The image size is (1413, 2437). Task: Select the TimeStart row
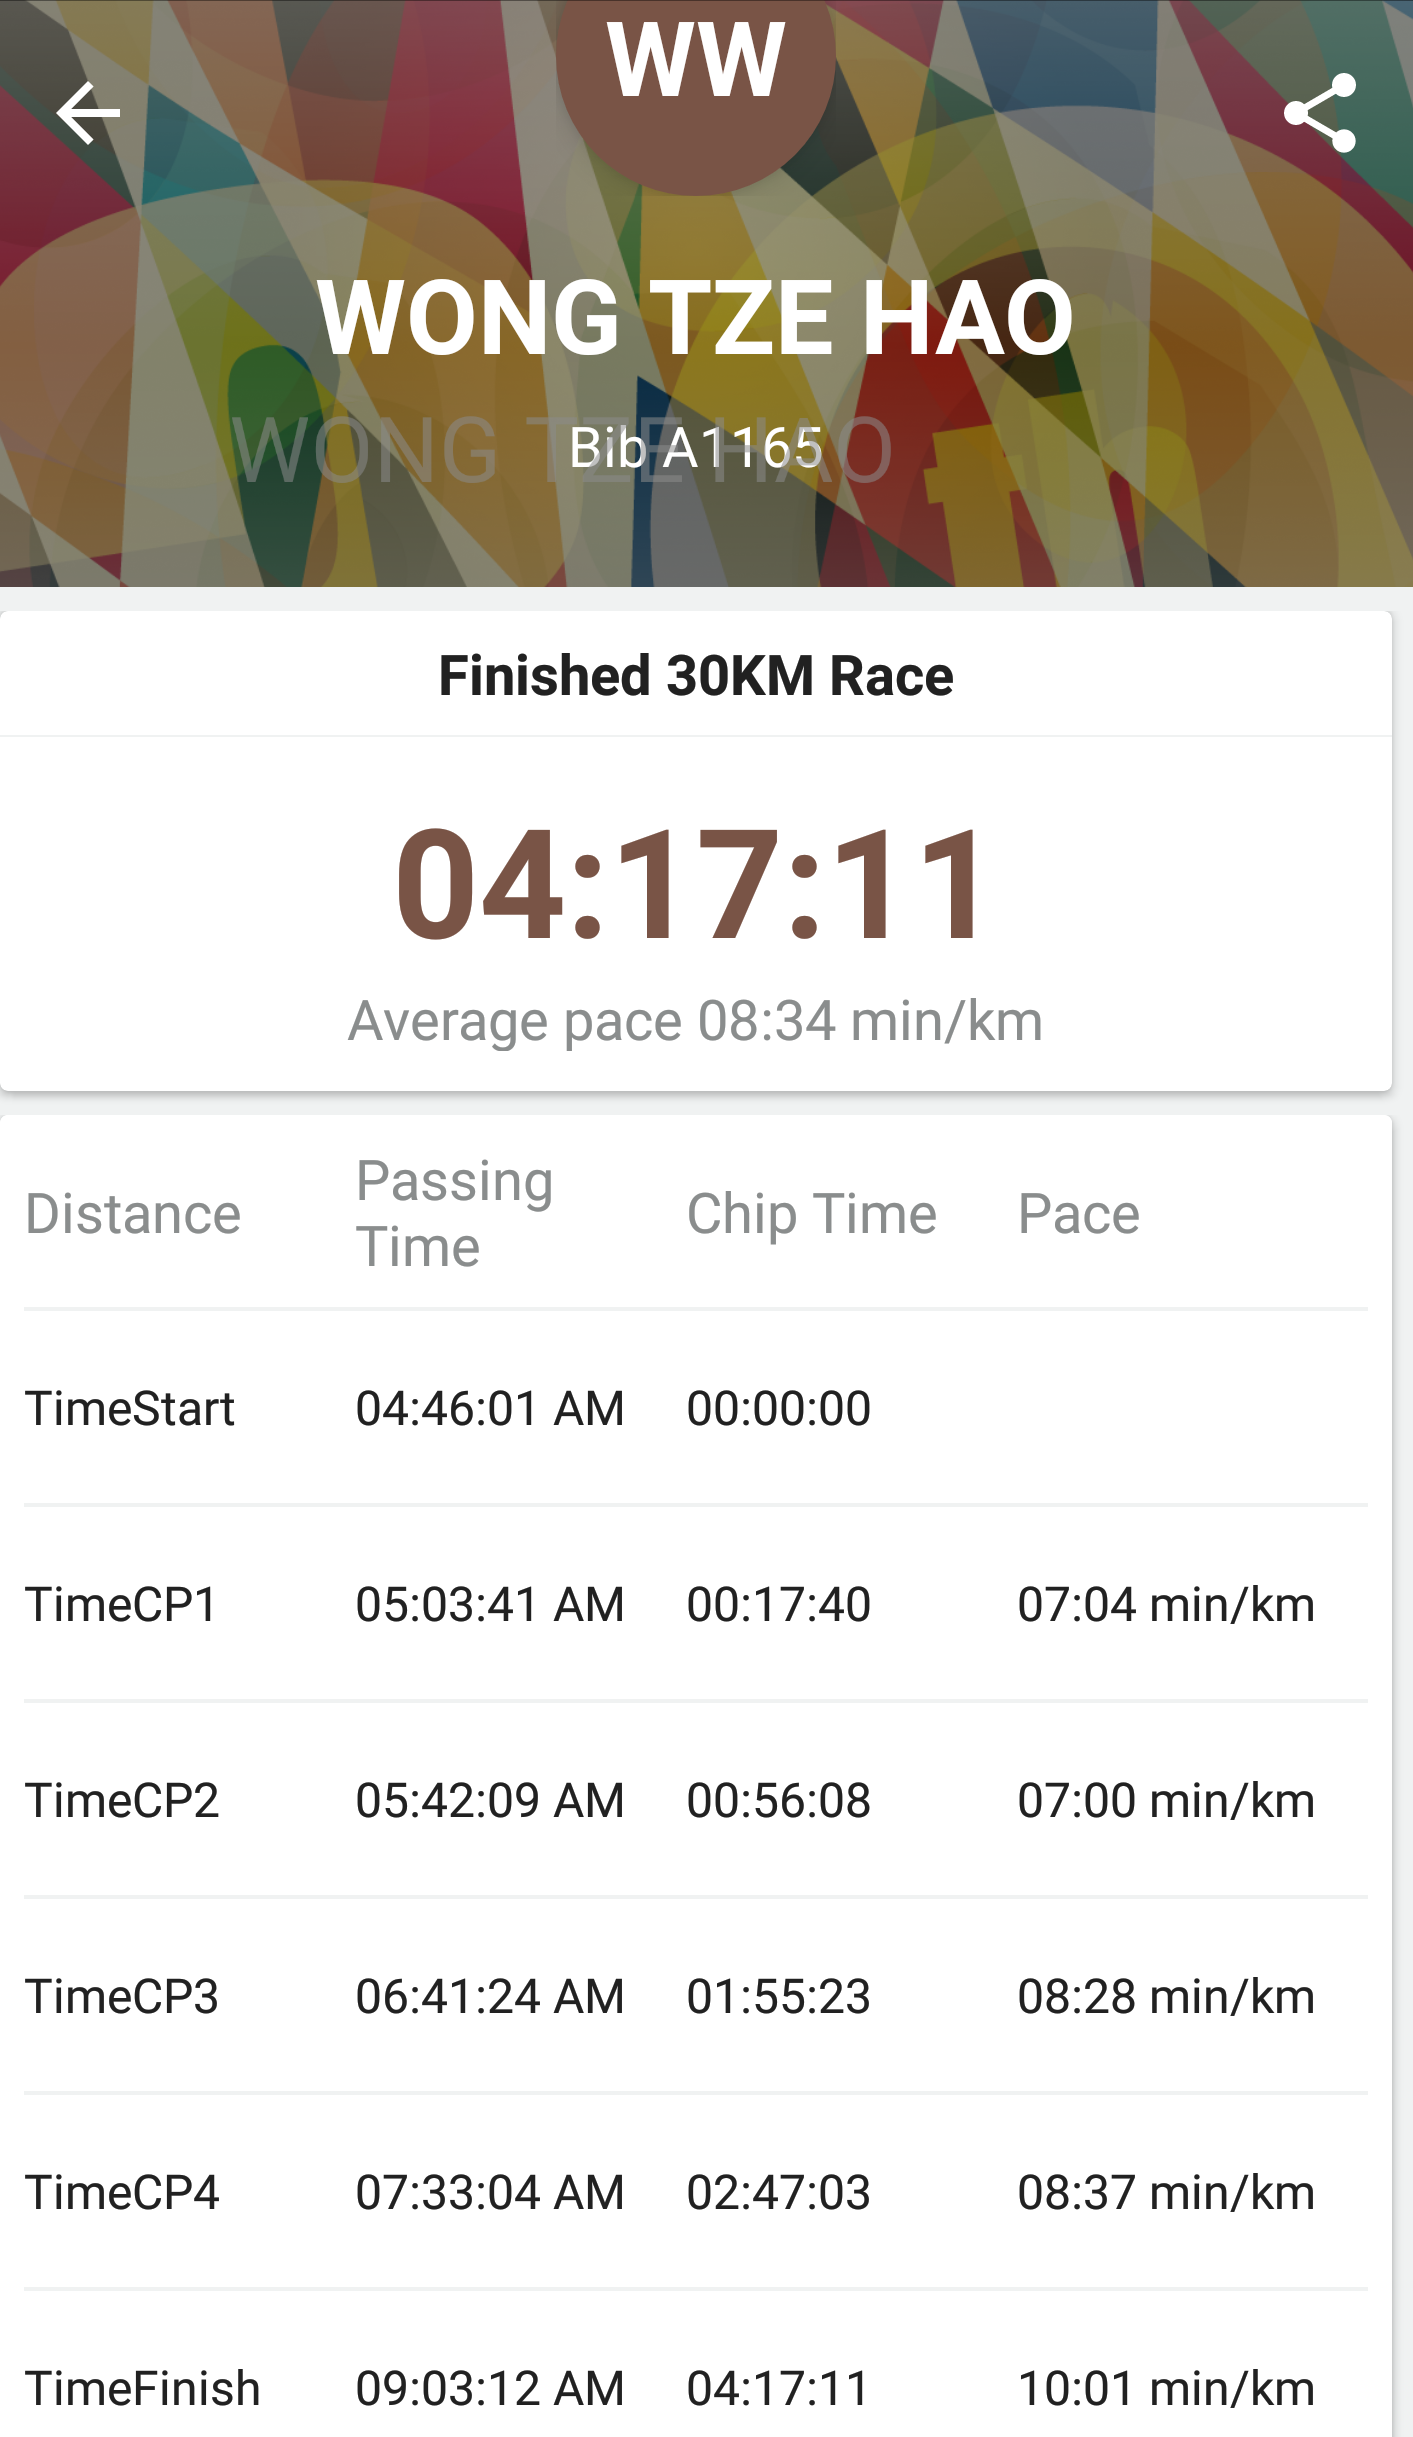point(696,1408)
